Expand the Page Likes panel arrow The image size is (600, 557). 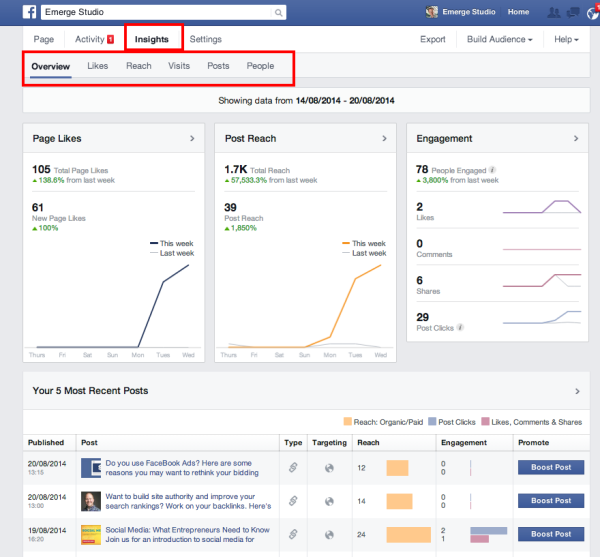point(192,139)
